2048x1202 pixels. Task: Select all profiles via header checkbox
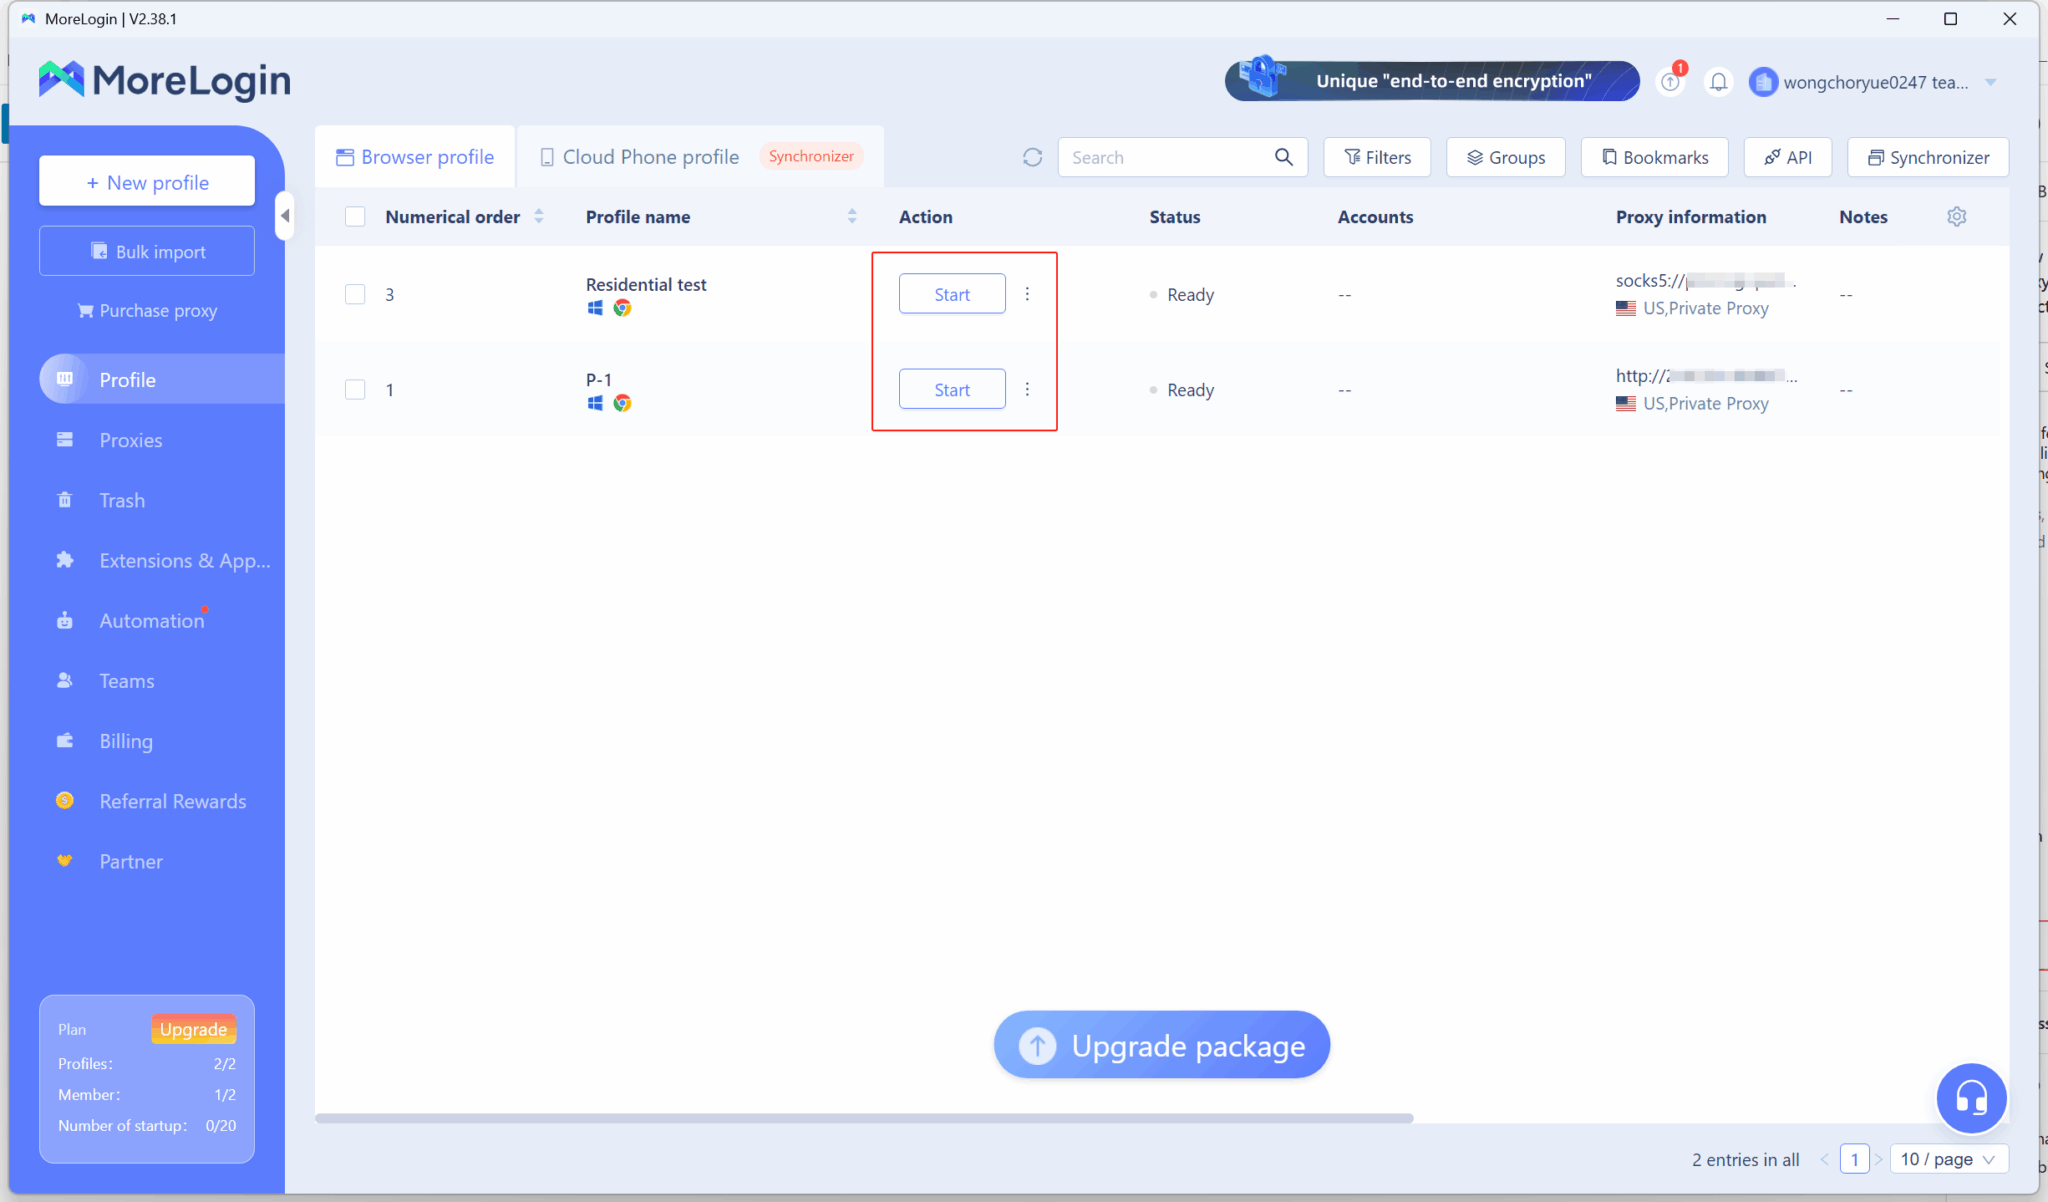[x=355, y=216]
